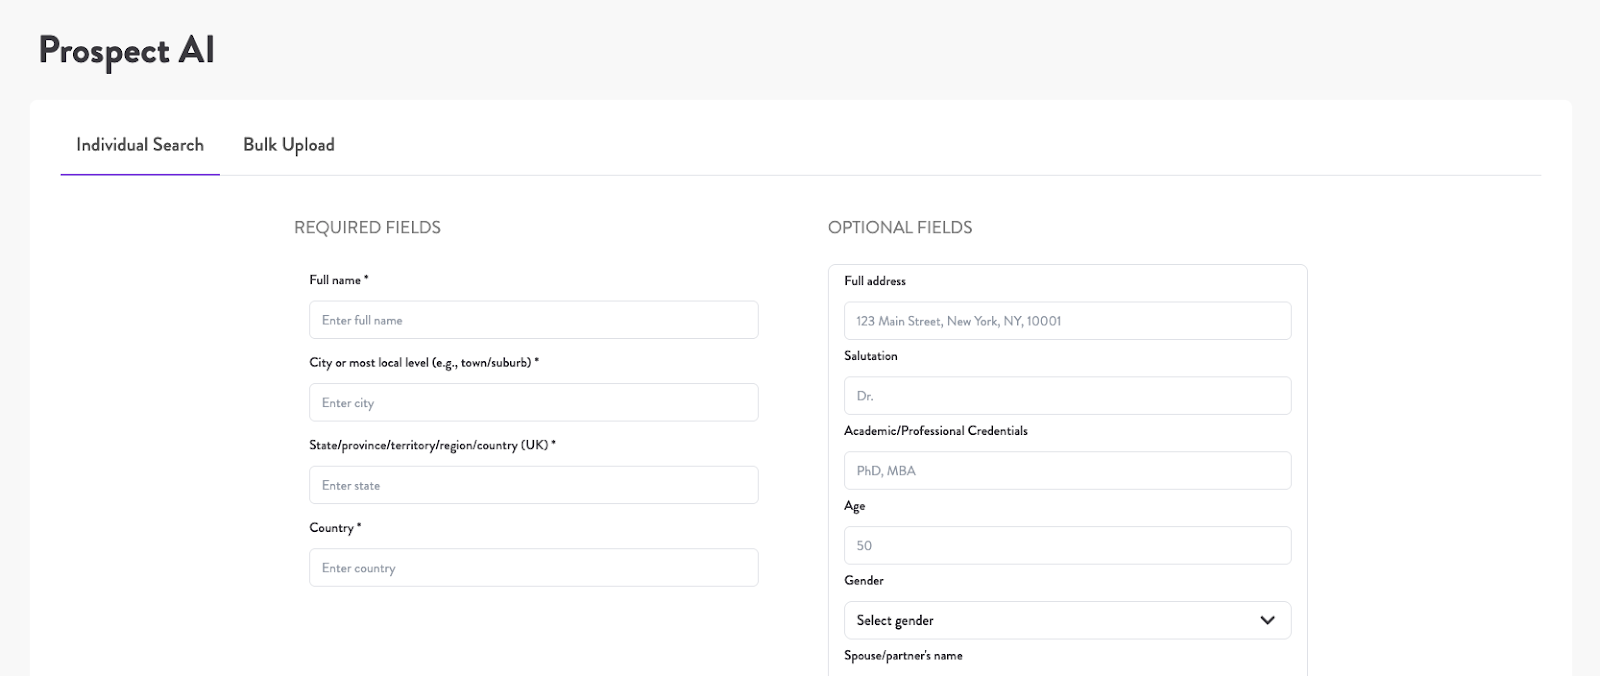This screenshot has height=676, width=1600.
Task: Click the gender dropdown chevron arrow
Action: (1267, 620)
